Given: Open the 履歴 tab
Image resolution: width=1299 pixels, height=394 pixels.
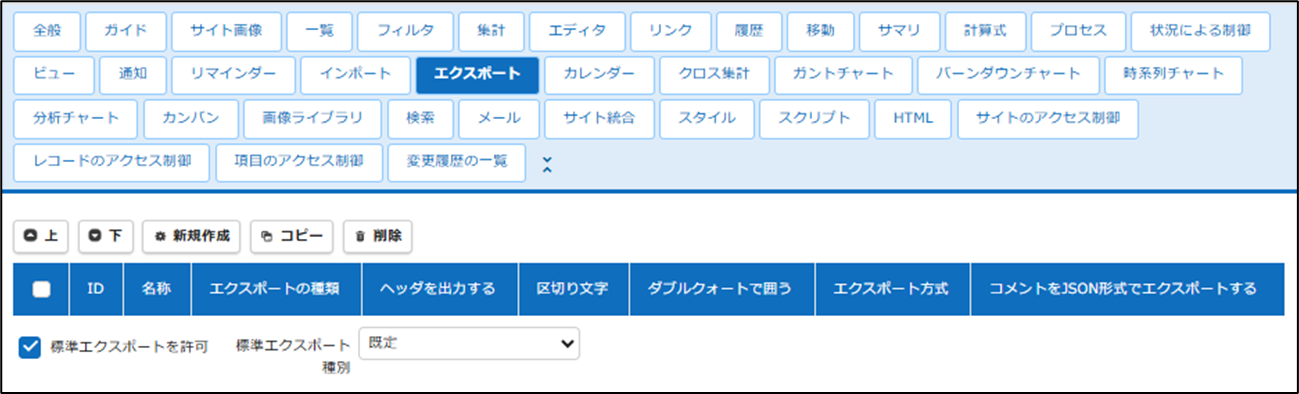Looking at the screenshot, I should click(748, 31).
